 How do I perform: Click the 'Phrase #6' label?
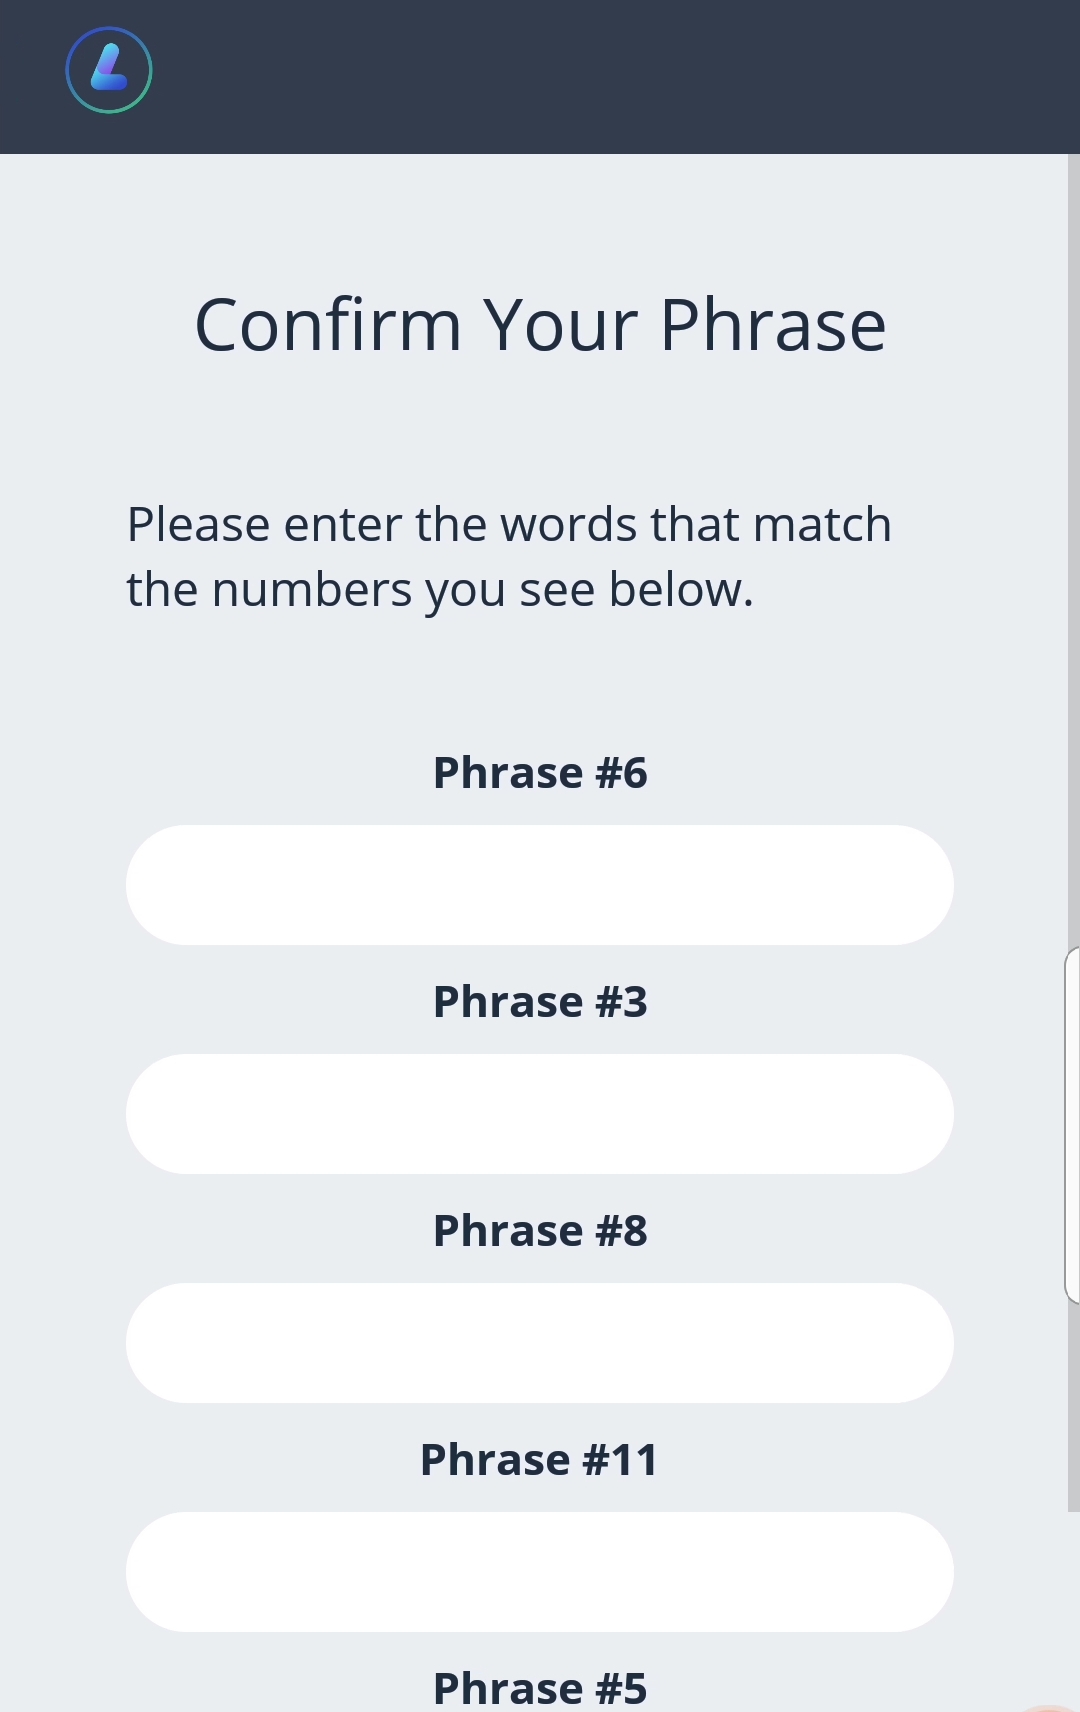(540, 773)
